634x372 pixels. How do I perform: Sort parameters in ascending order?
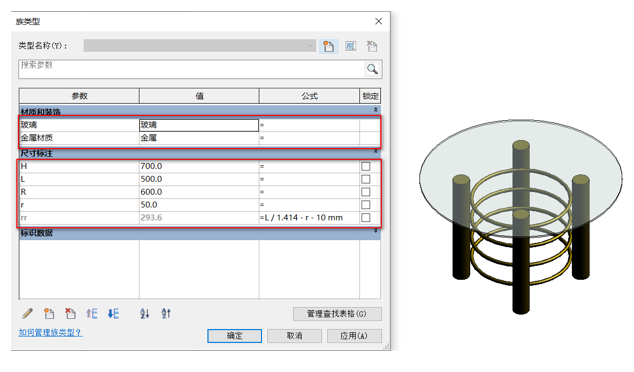point(144,313)
